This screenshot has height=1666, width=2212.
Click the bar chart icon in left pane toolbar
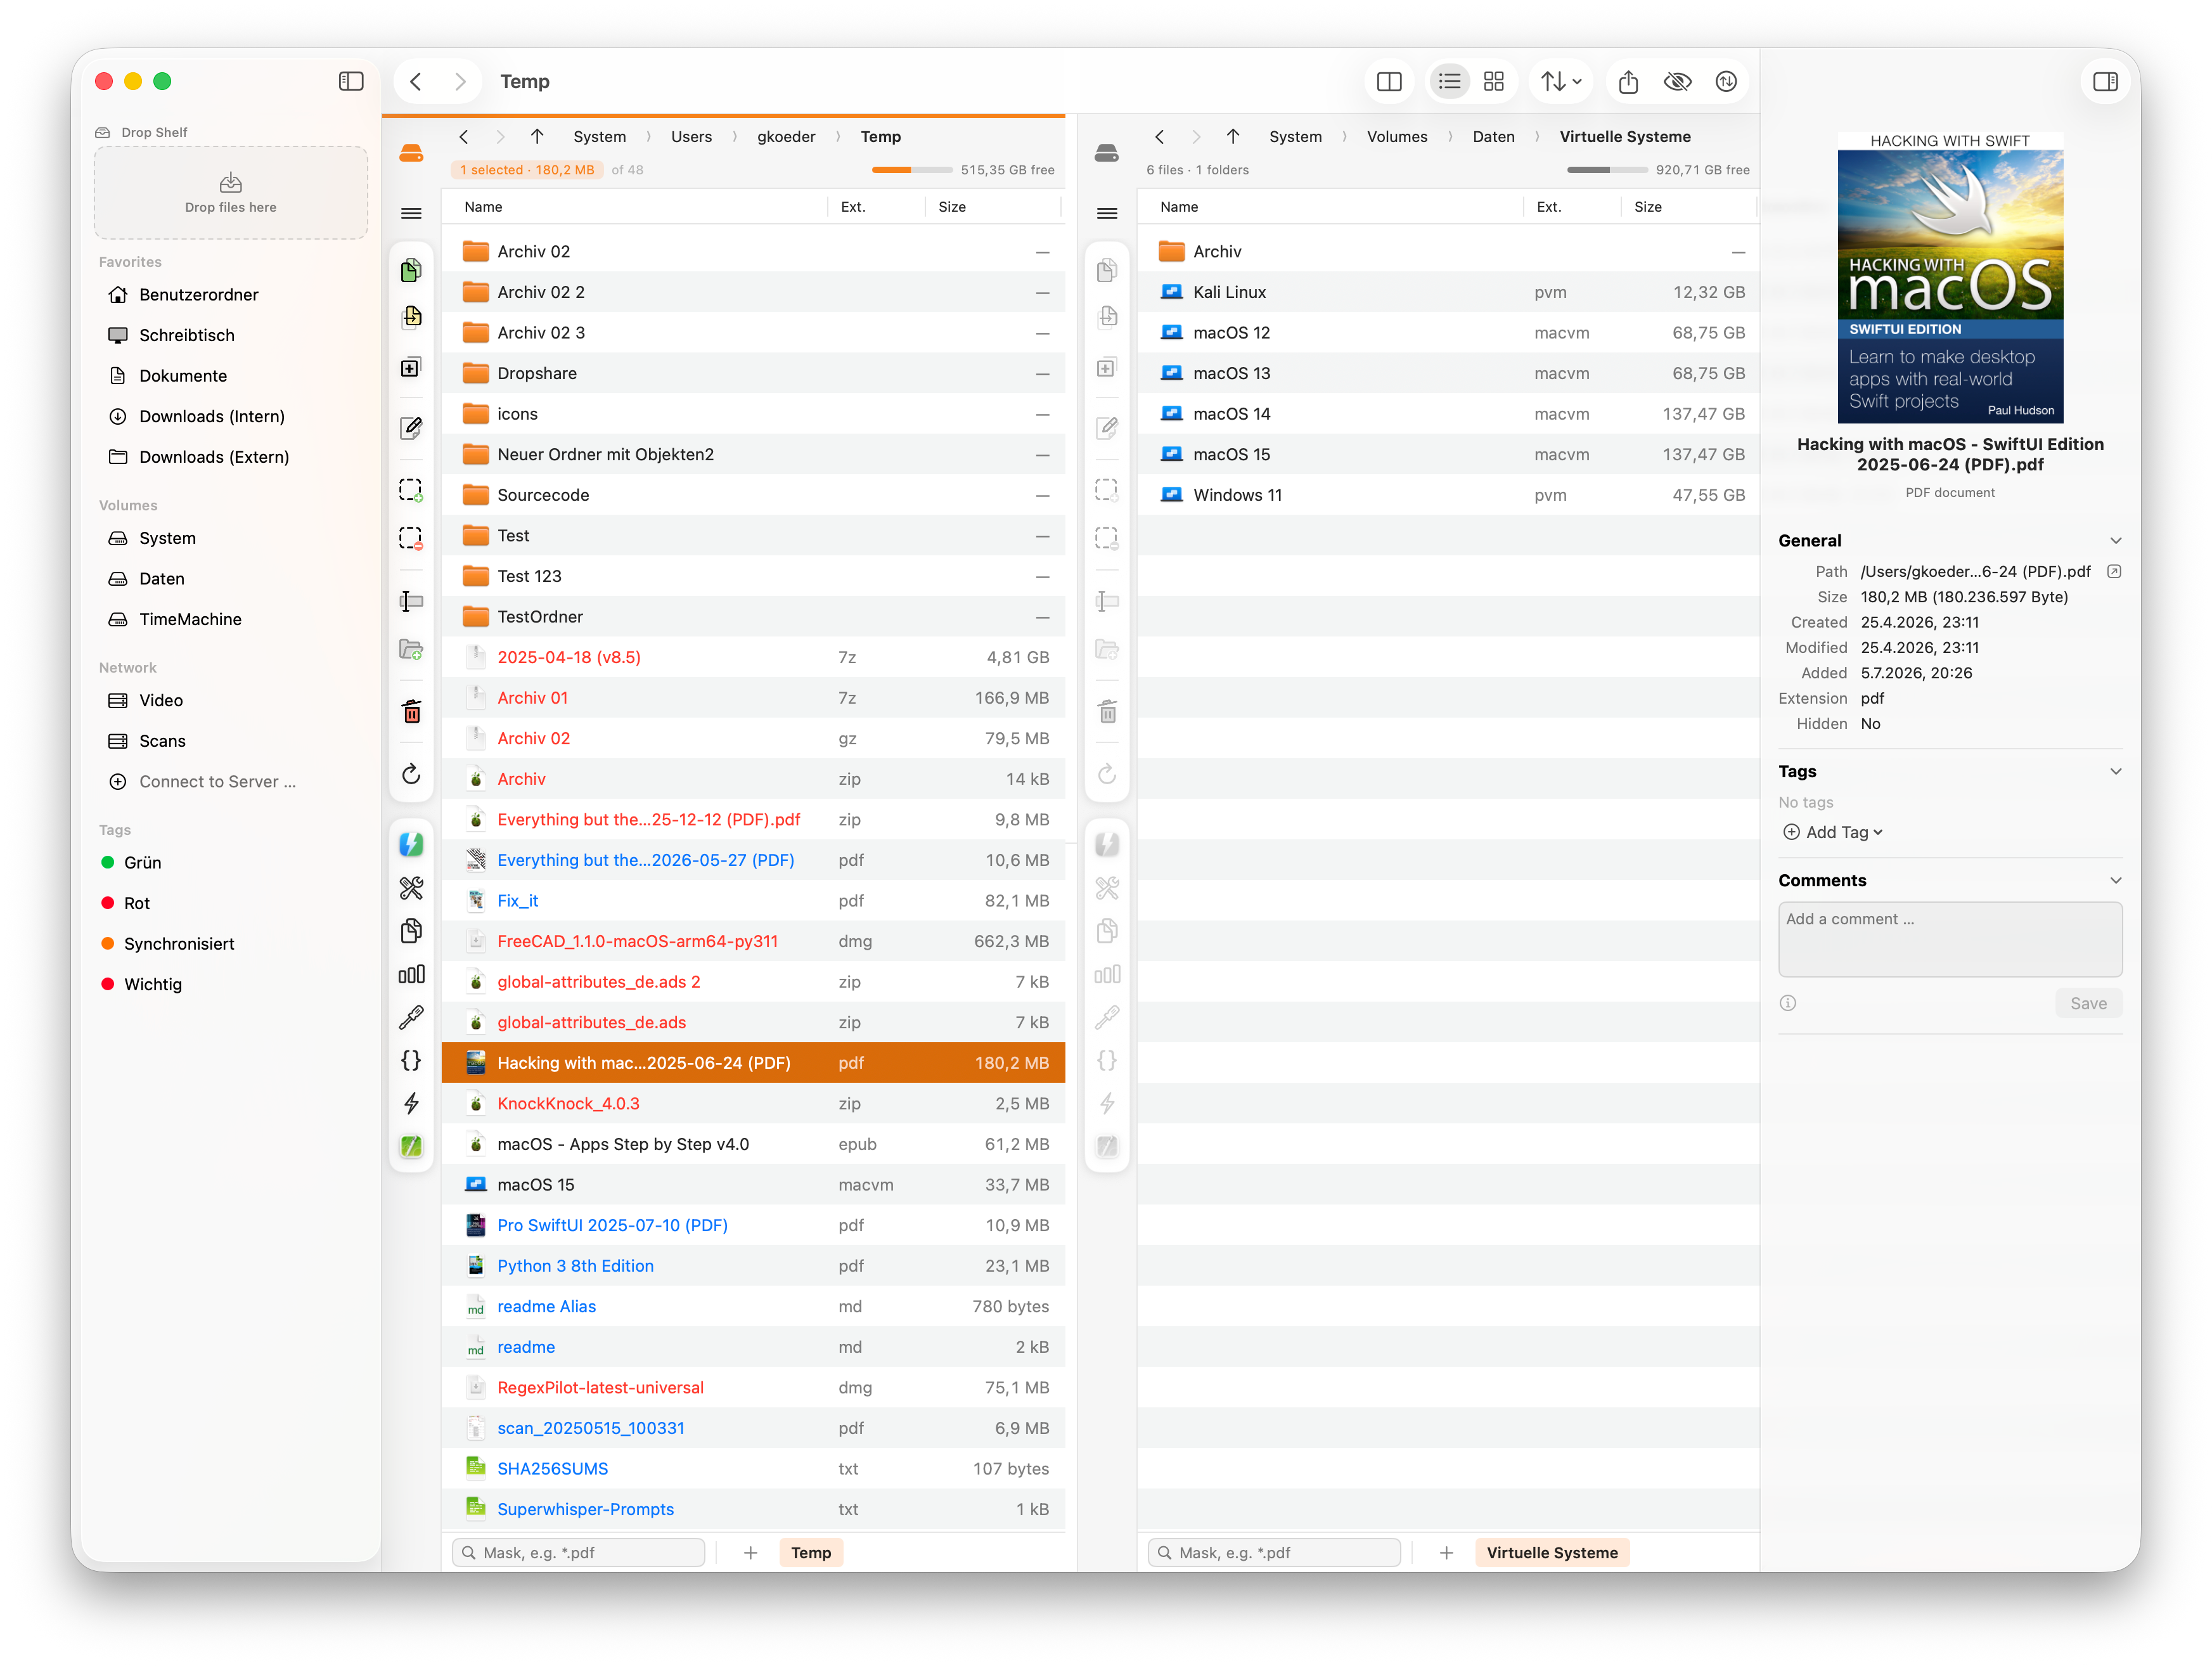411,974
